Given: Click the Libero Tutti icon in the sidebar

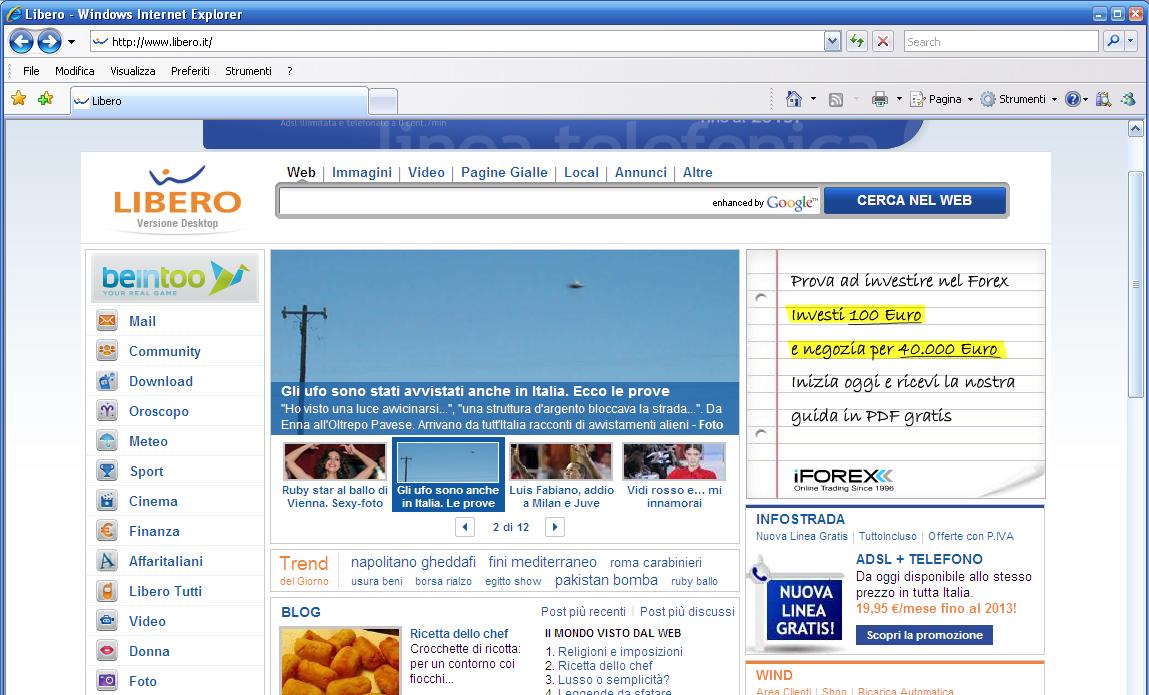Looking at the screenshot, I should (x=107, y=591).
